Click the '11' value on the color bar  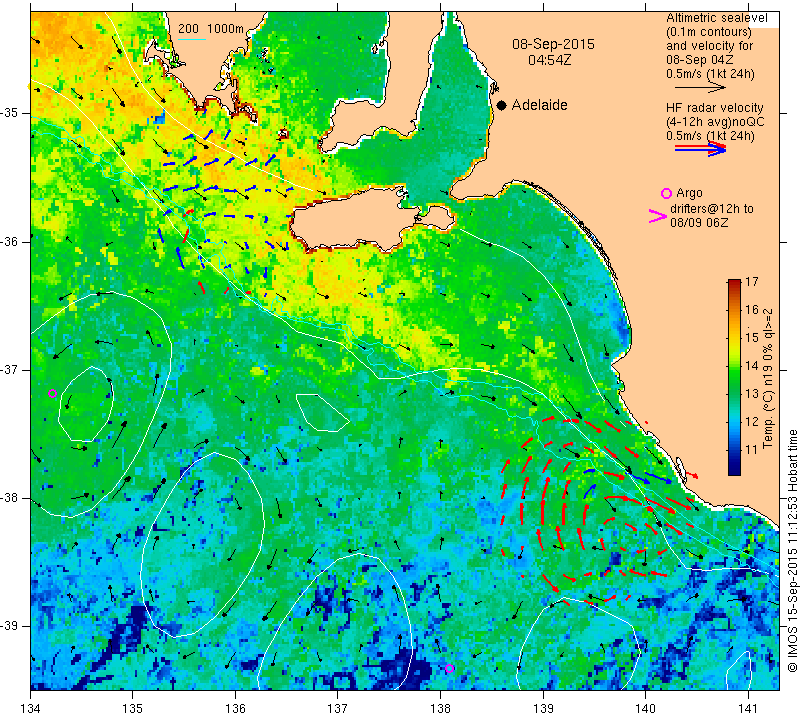(752, 450)
